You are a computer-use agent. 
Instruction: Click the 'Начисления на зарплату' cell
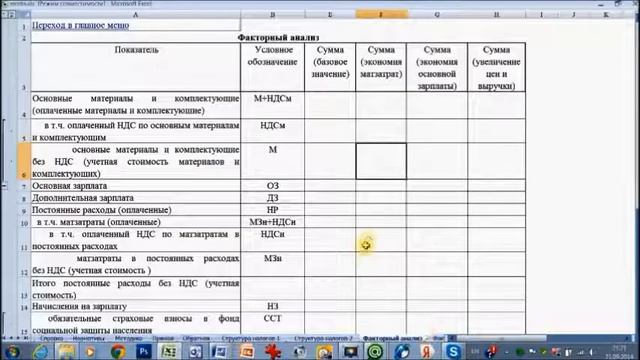(136, 306)
